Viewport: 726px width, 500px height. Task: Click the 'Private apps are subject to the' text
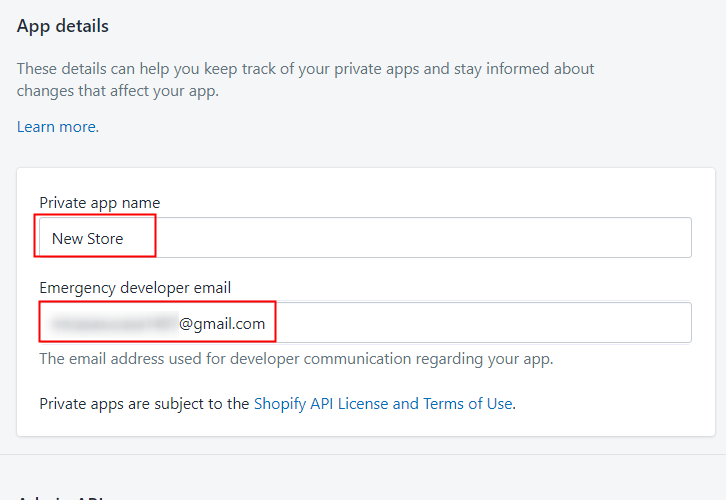144,404
